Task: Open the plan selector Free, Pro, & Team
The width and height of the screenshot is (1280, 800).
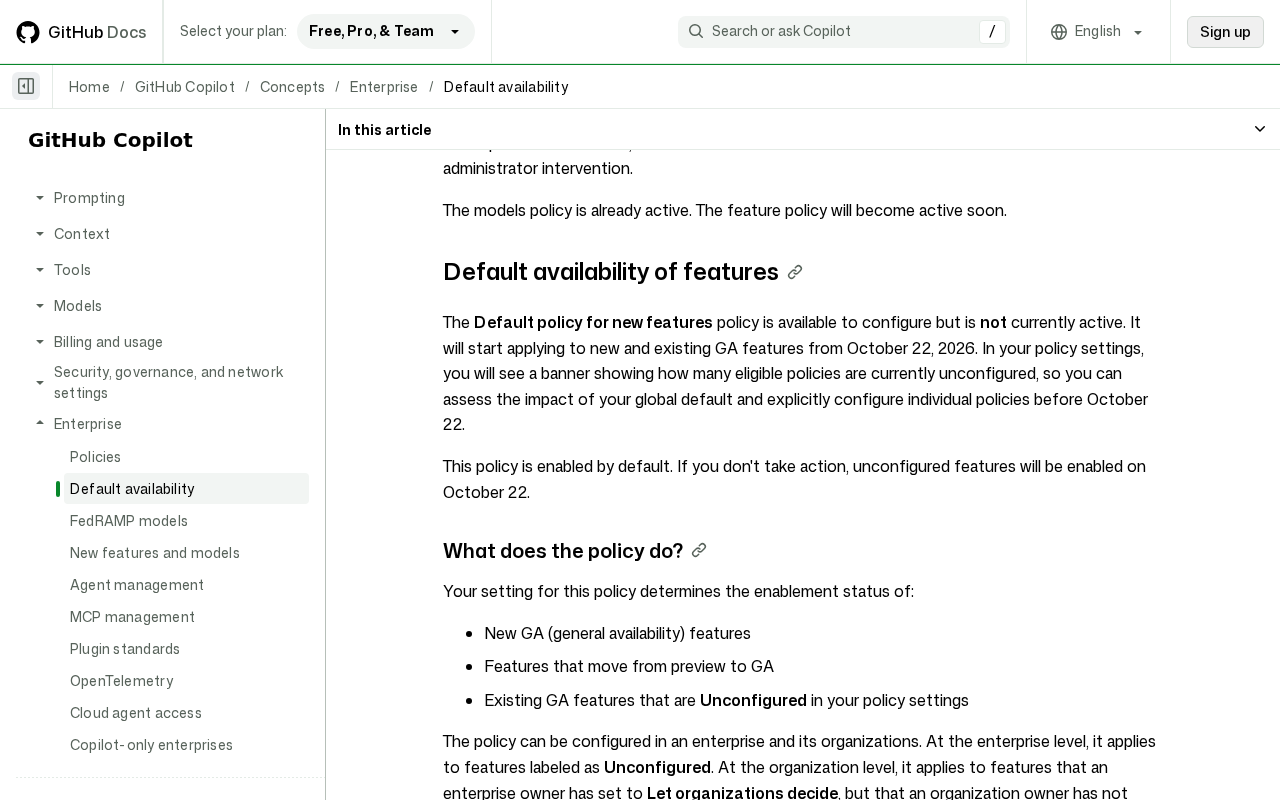Action: pyautogui.click(x=386, y=31)
